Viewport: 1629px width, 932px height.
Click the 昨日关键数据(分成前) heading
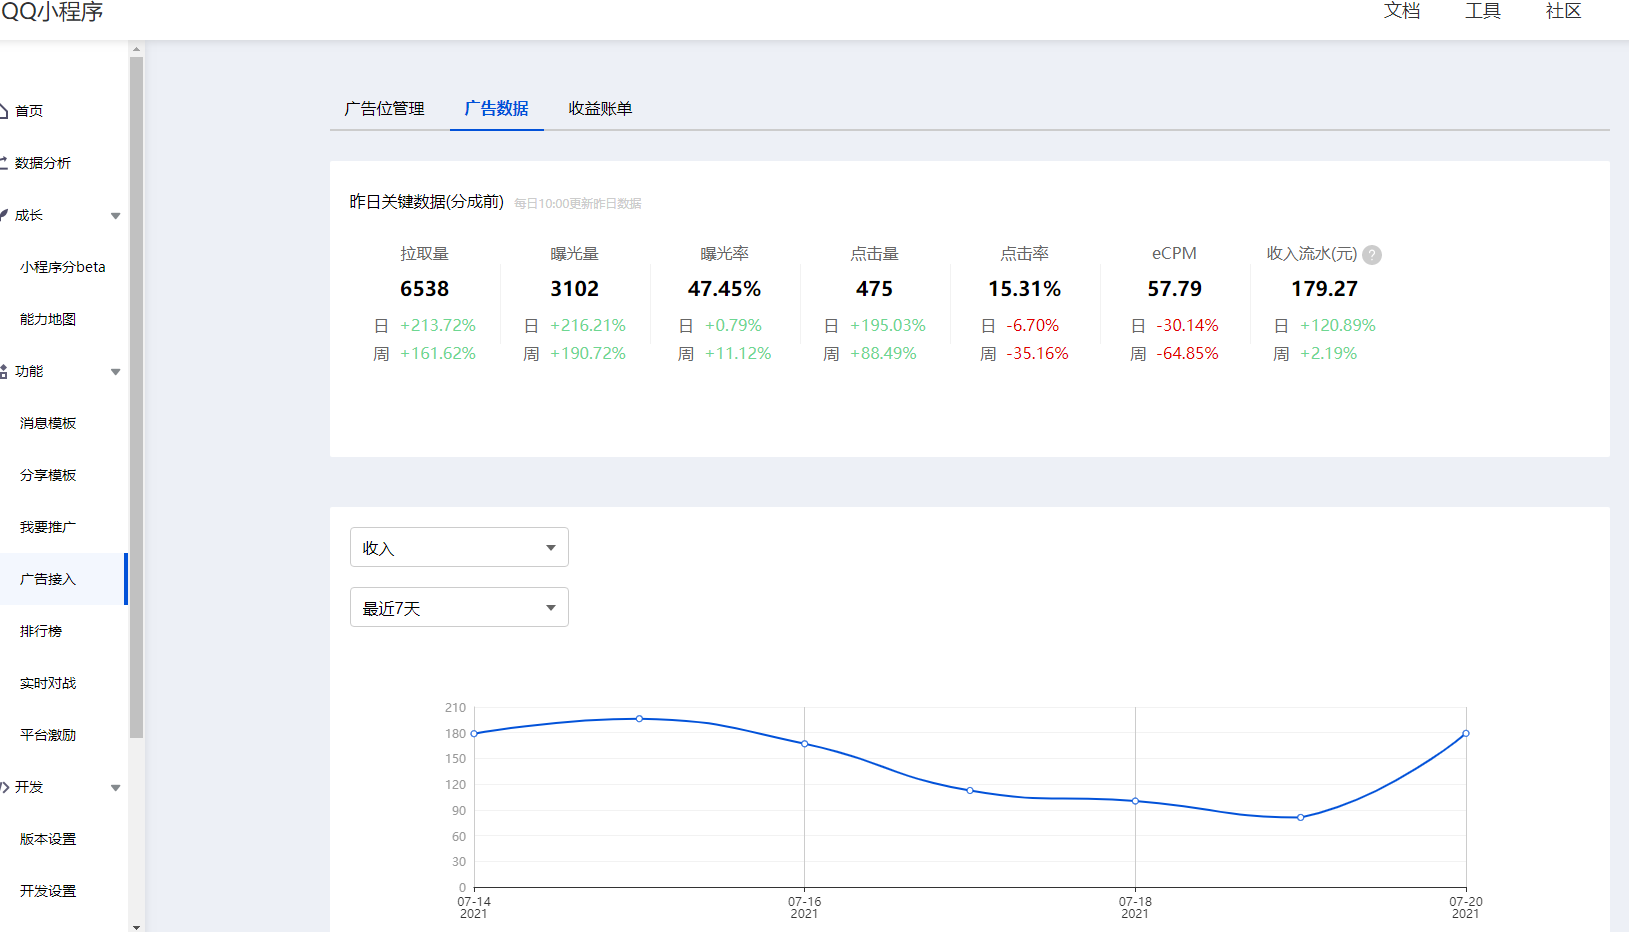click(426, 202)
